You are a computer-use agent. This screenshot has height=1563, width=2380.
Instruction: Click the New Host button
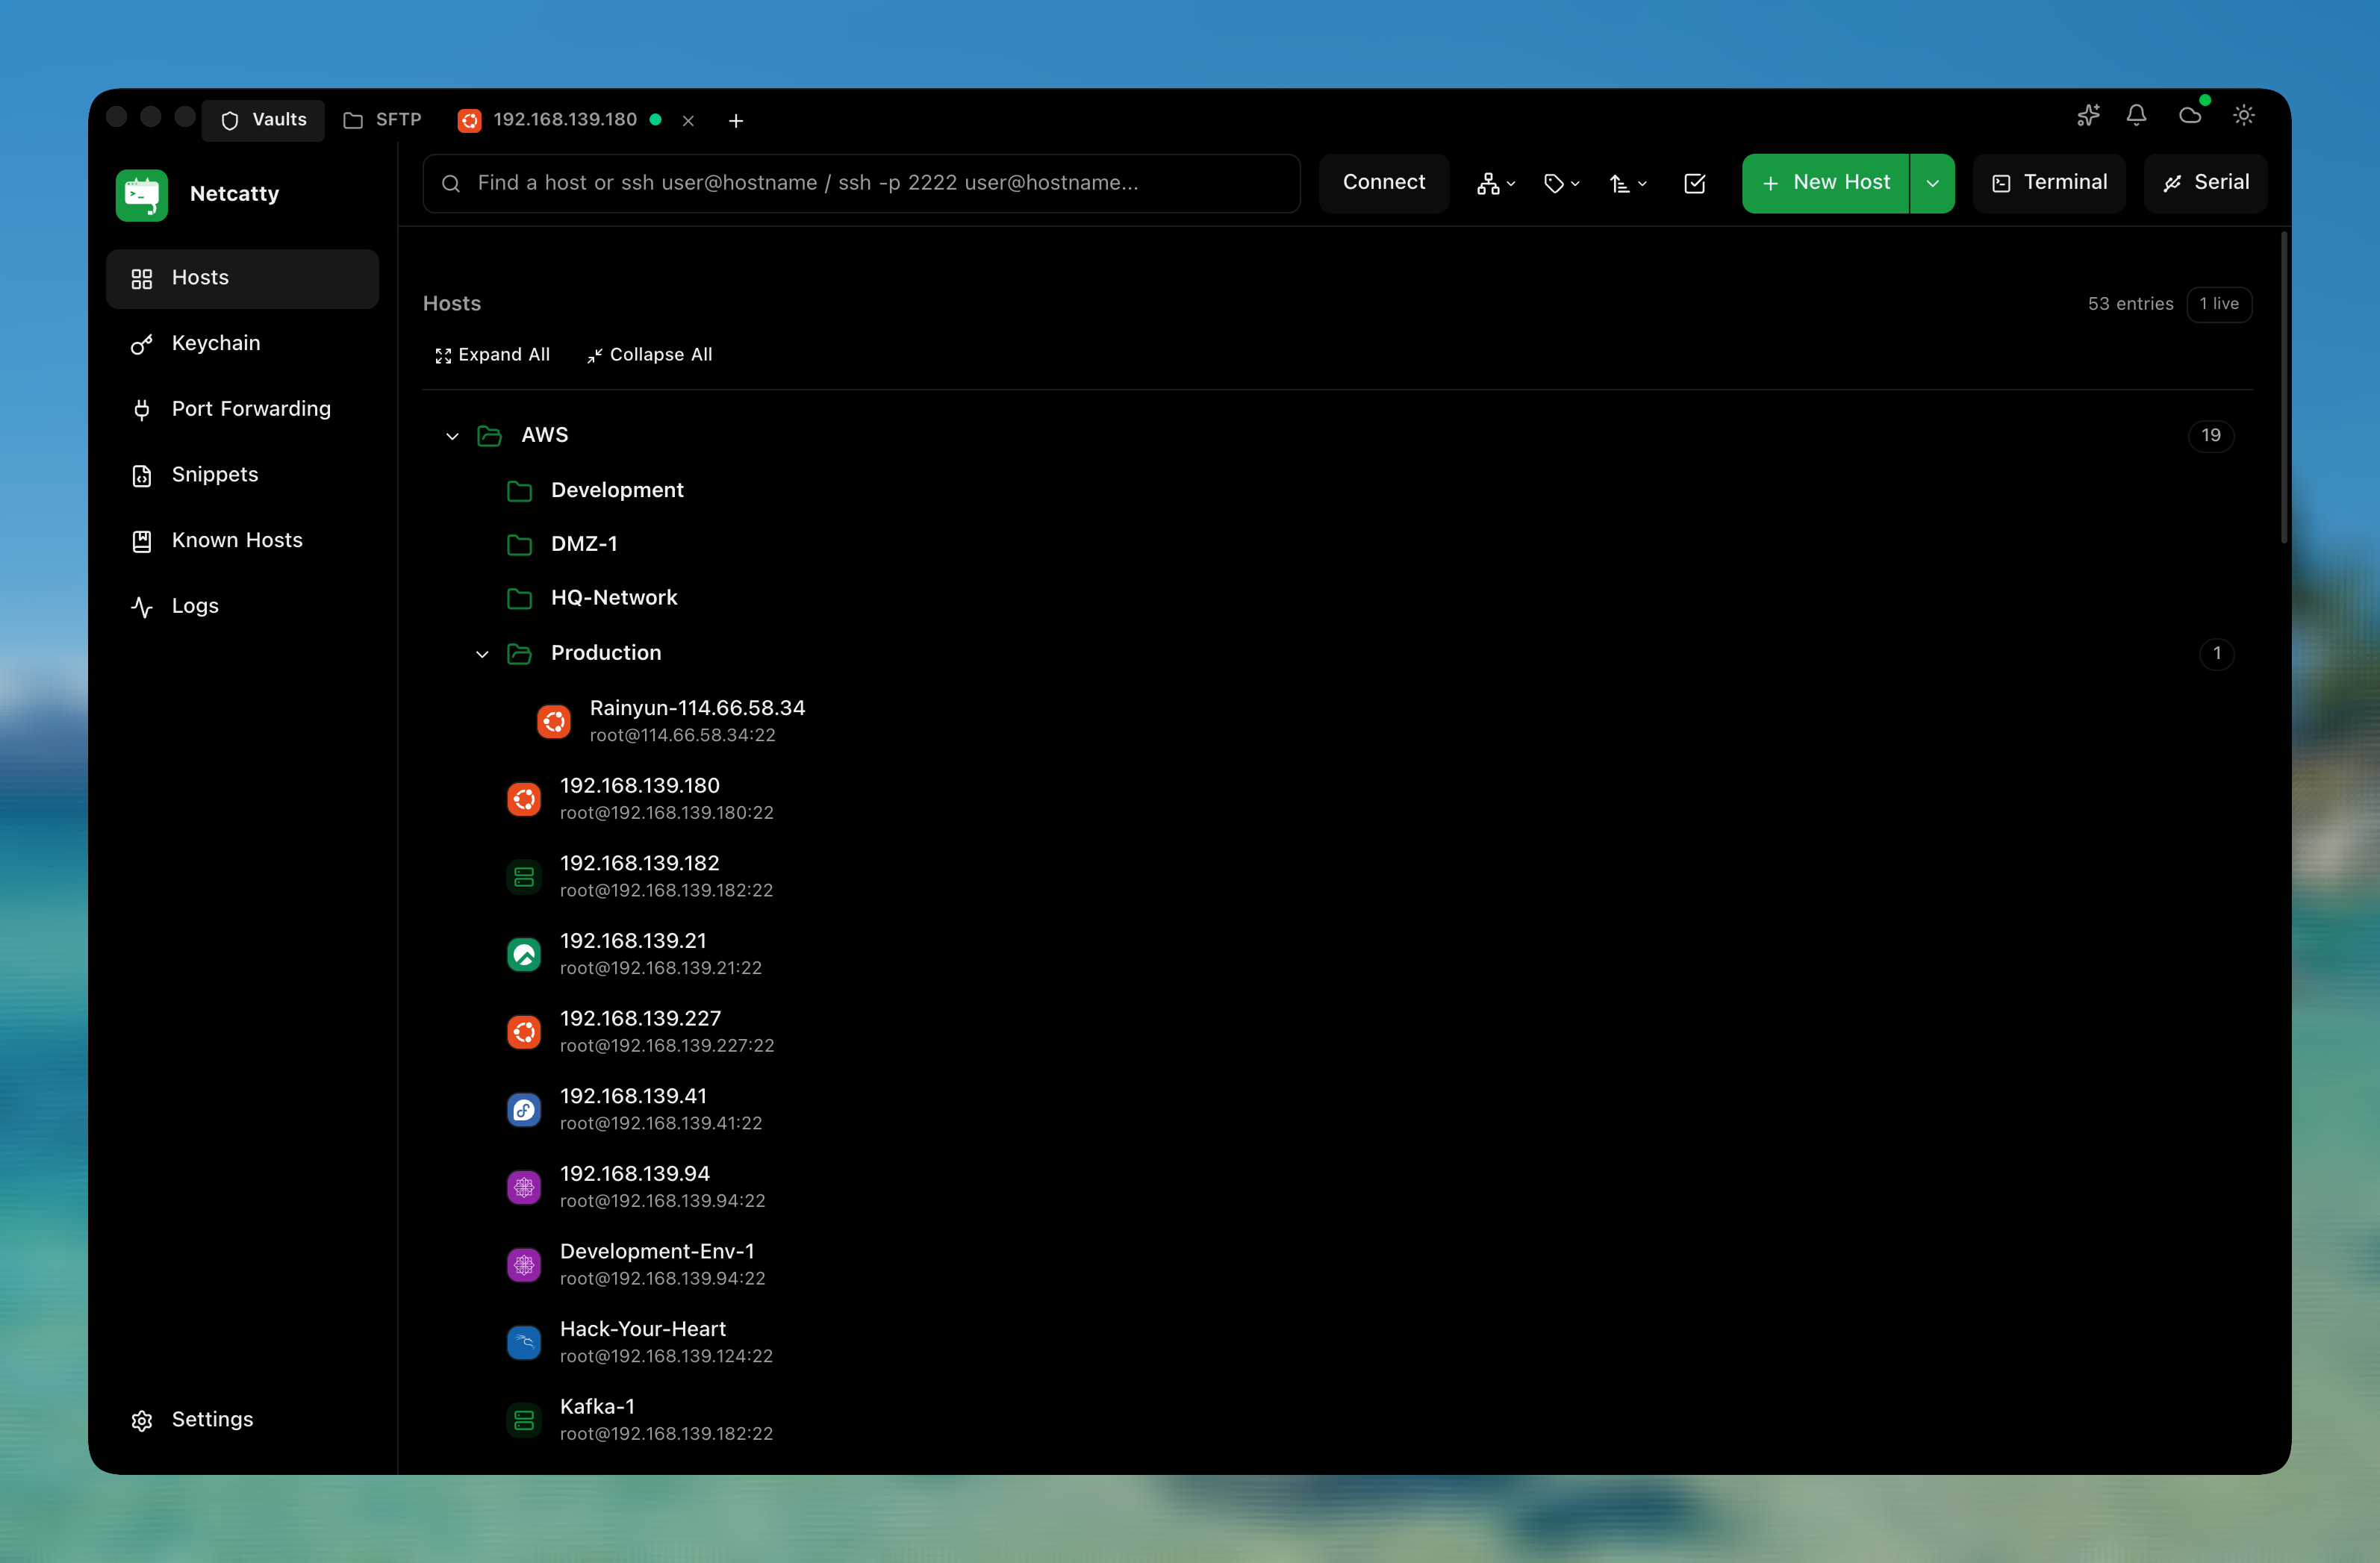point(1826,183)
